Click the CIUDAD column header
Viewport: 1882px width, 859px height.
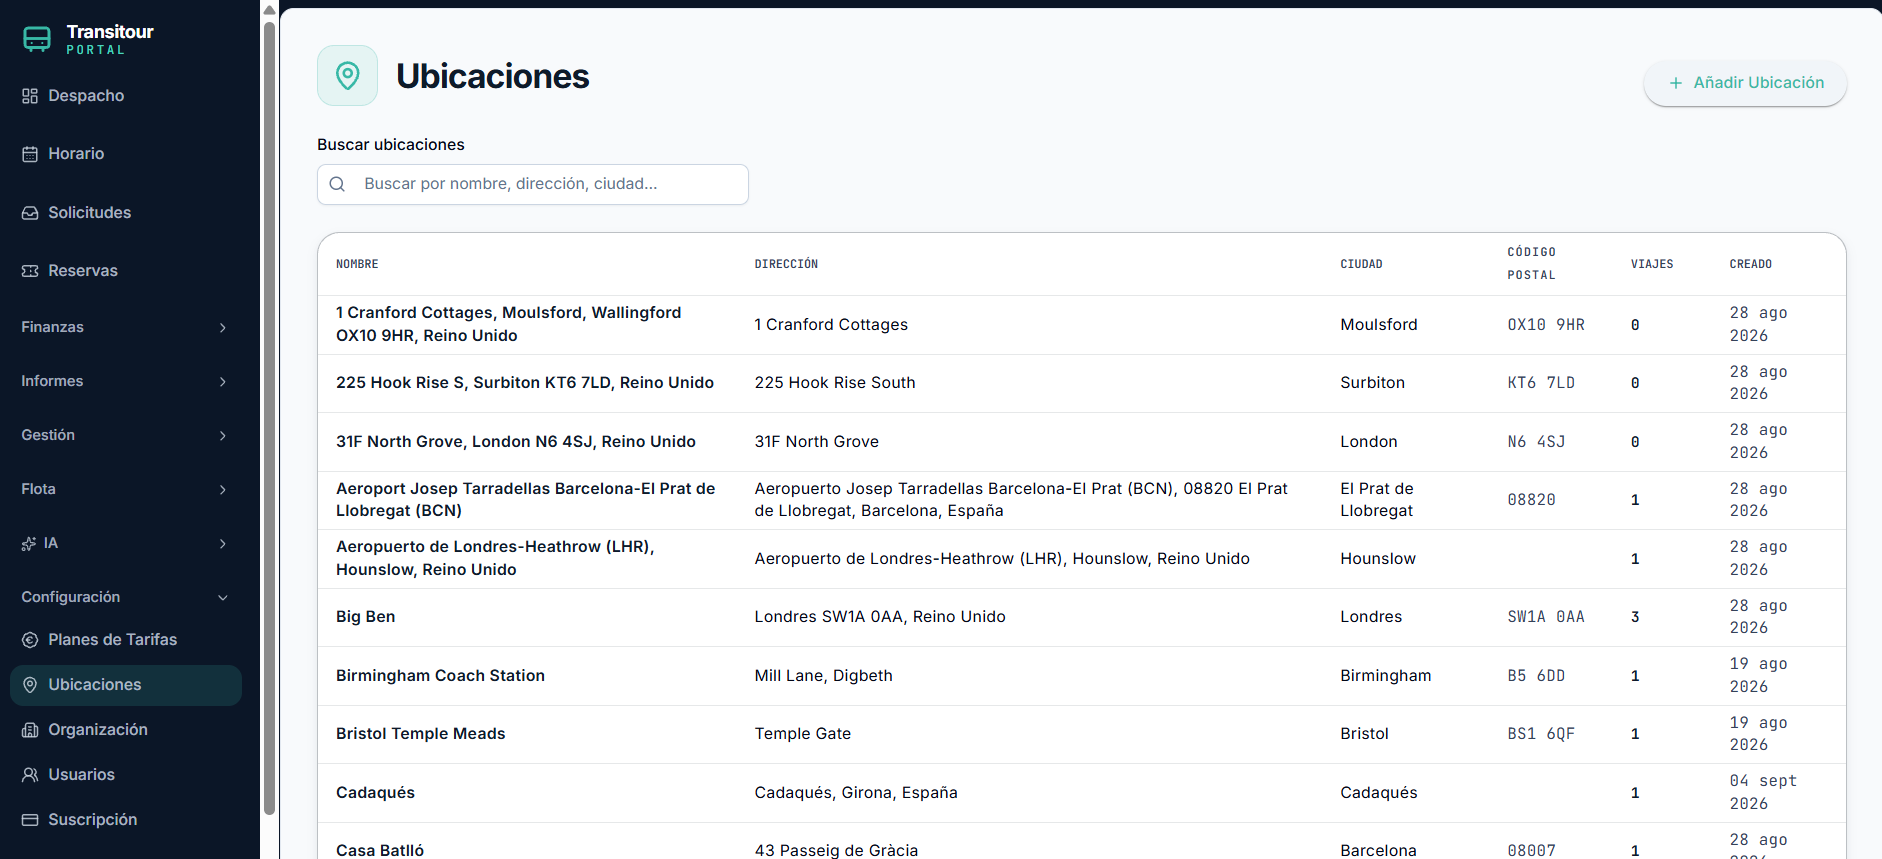click(x=1361, y=264)
